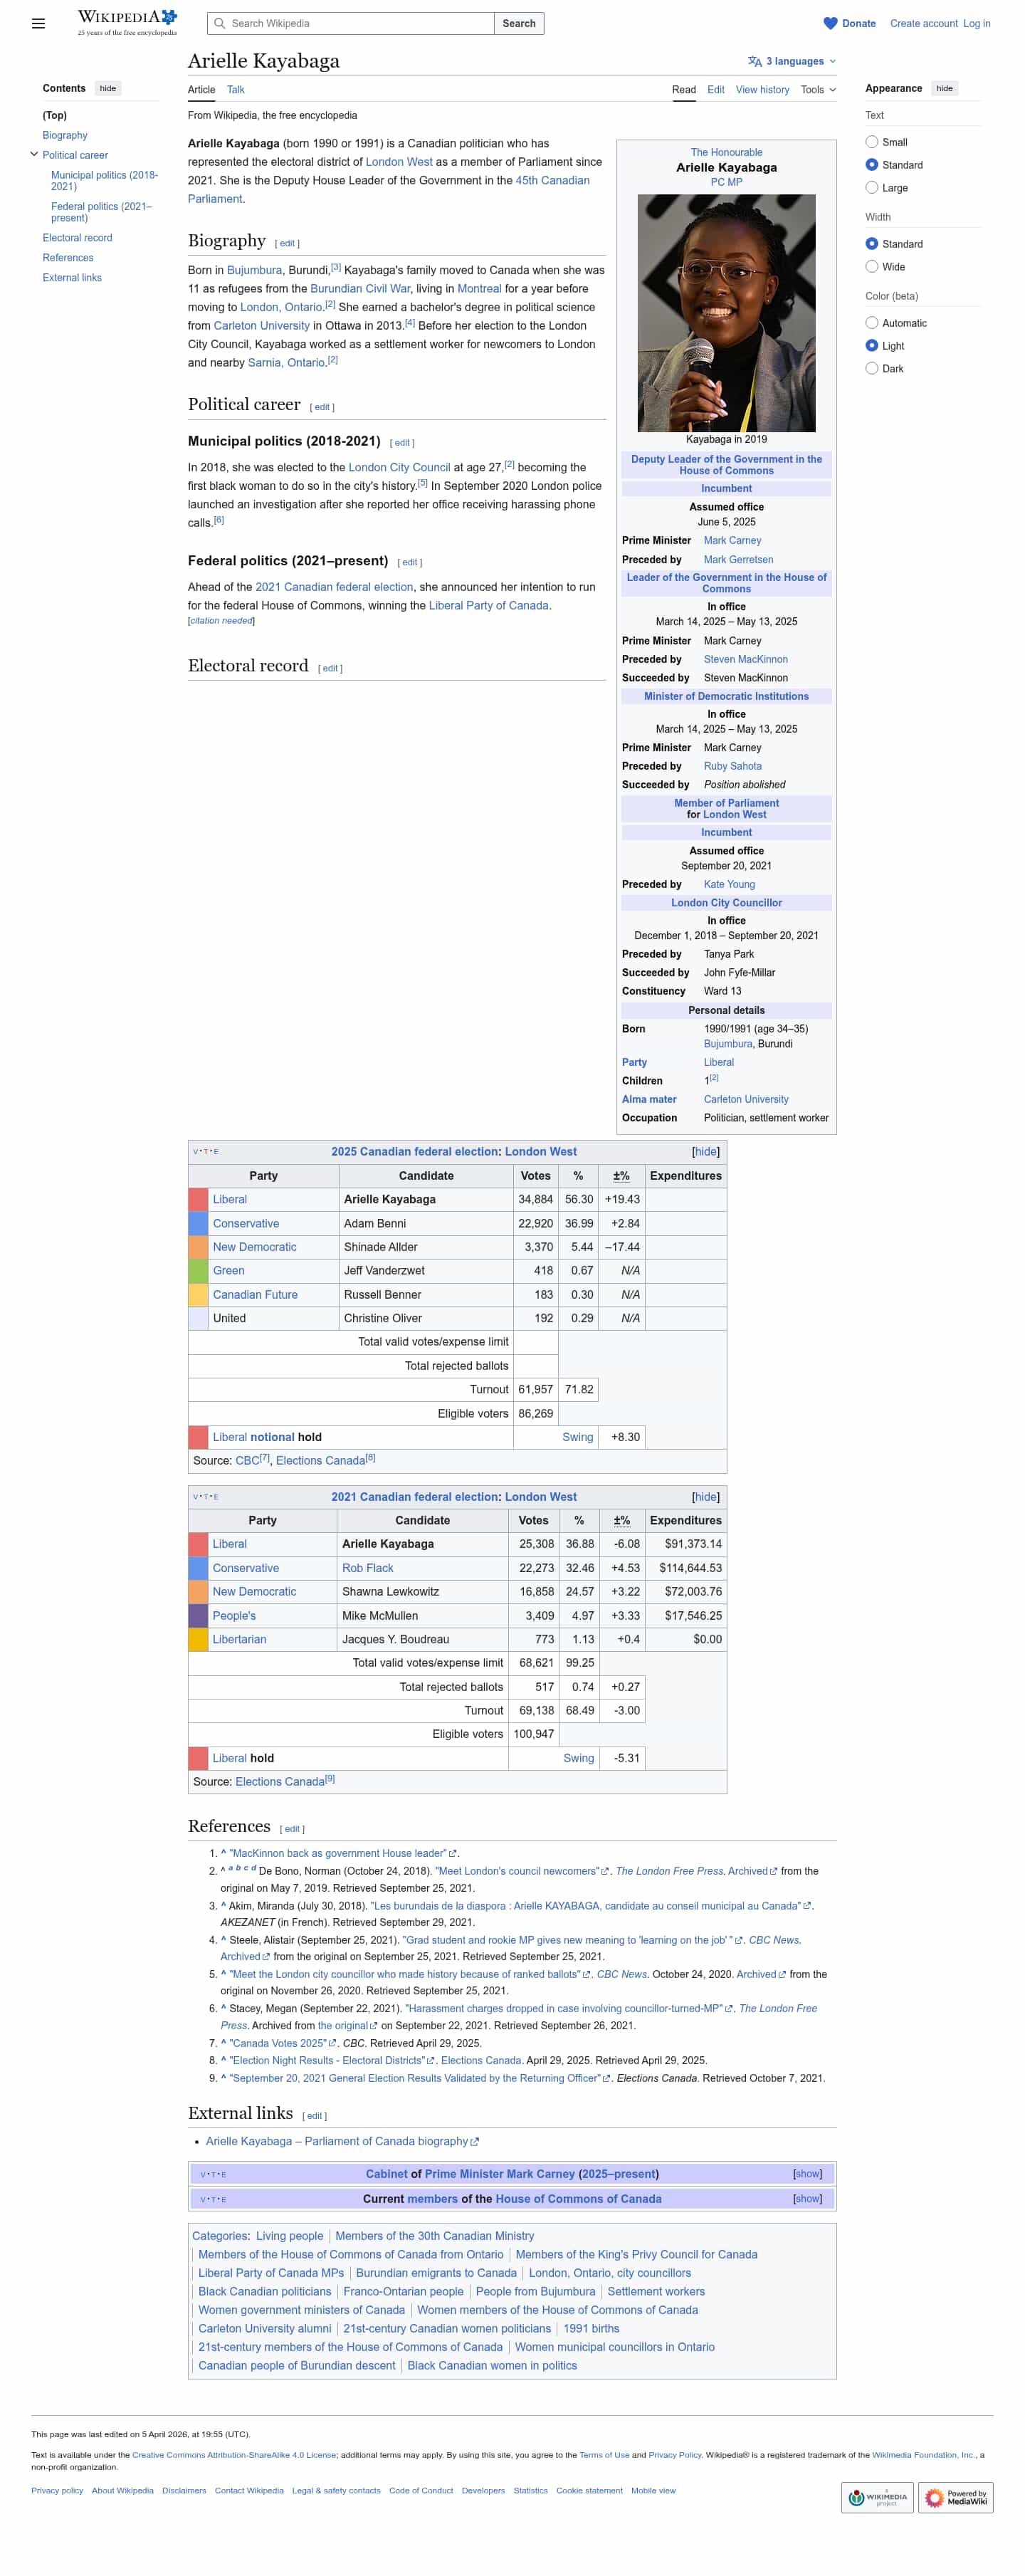Open the citation needed link
This screenshot has width=1025, height=2576.
[x=221, y=621]
